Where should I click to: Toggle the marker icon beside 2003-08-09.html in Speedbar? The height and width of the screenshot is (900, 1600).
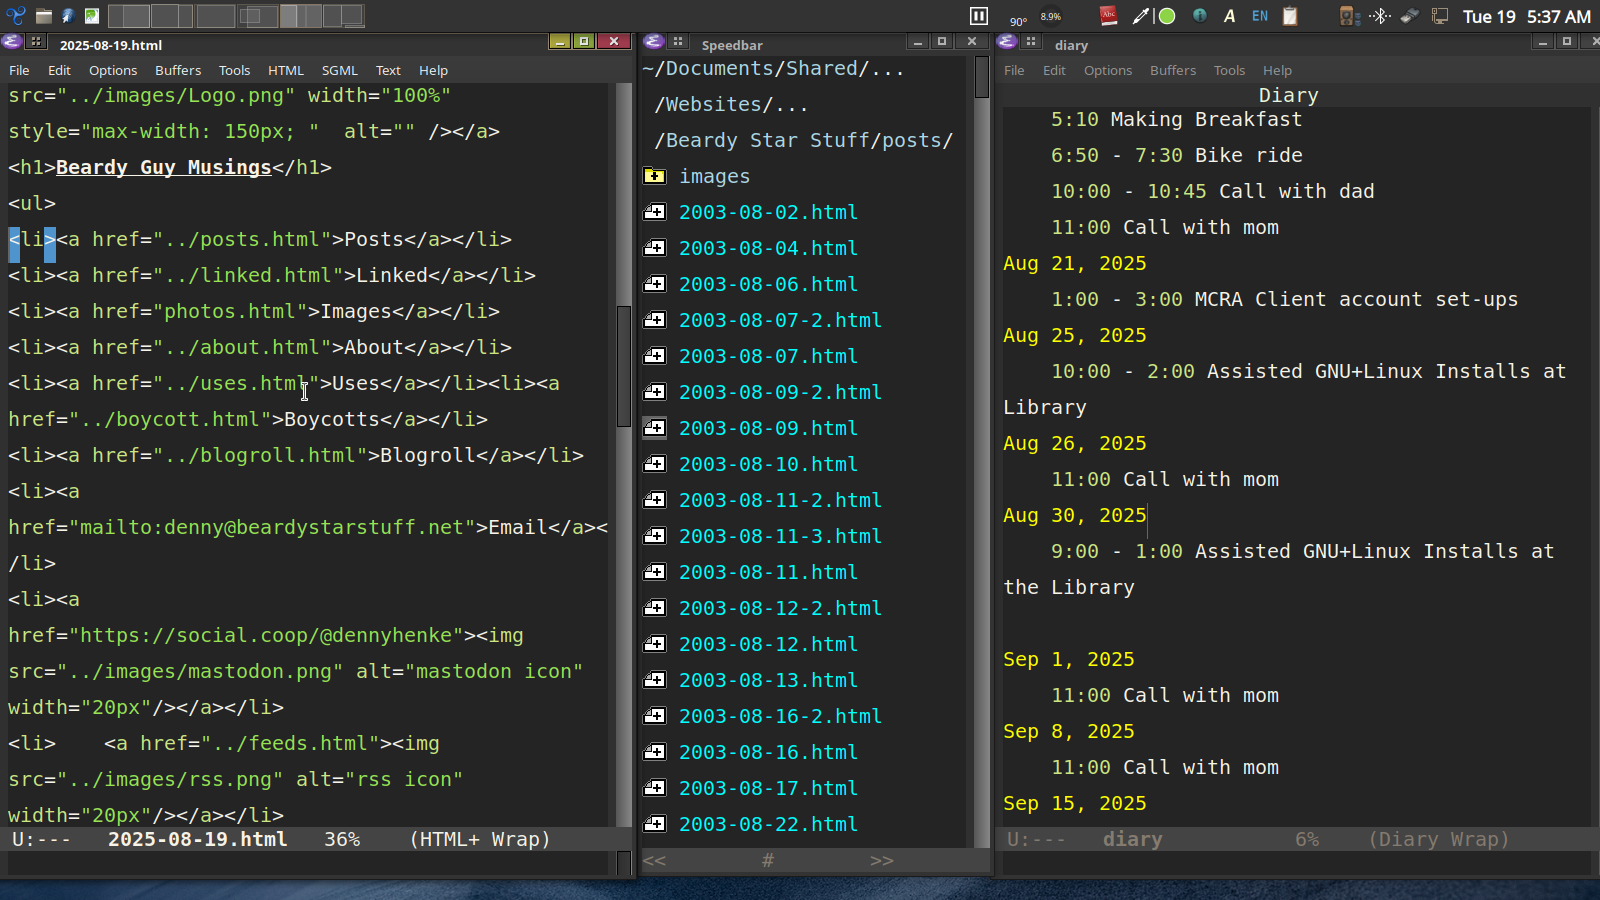click(x=654, y=428)
